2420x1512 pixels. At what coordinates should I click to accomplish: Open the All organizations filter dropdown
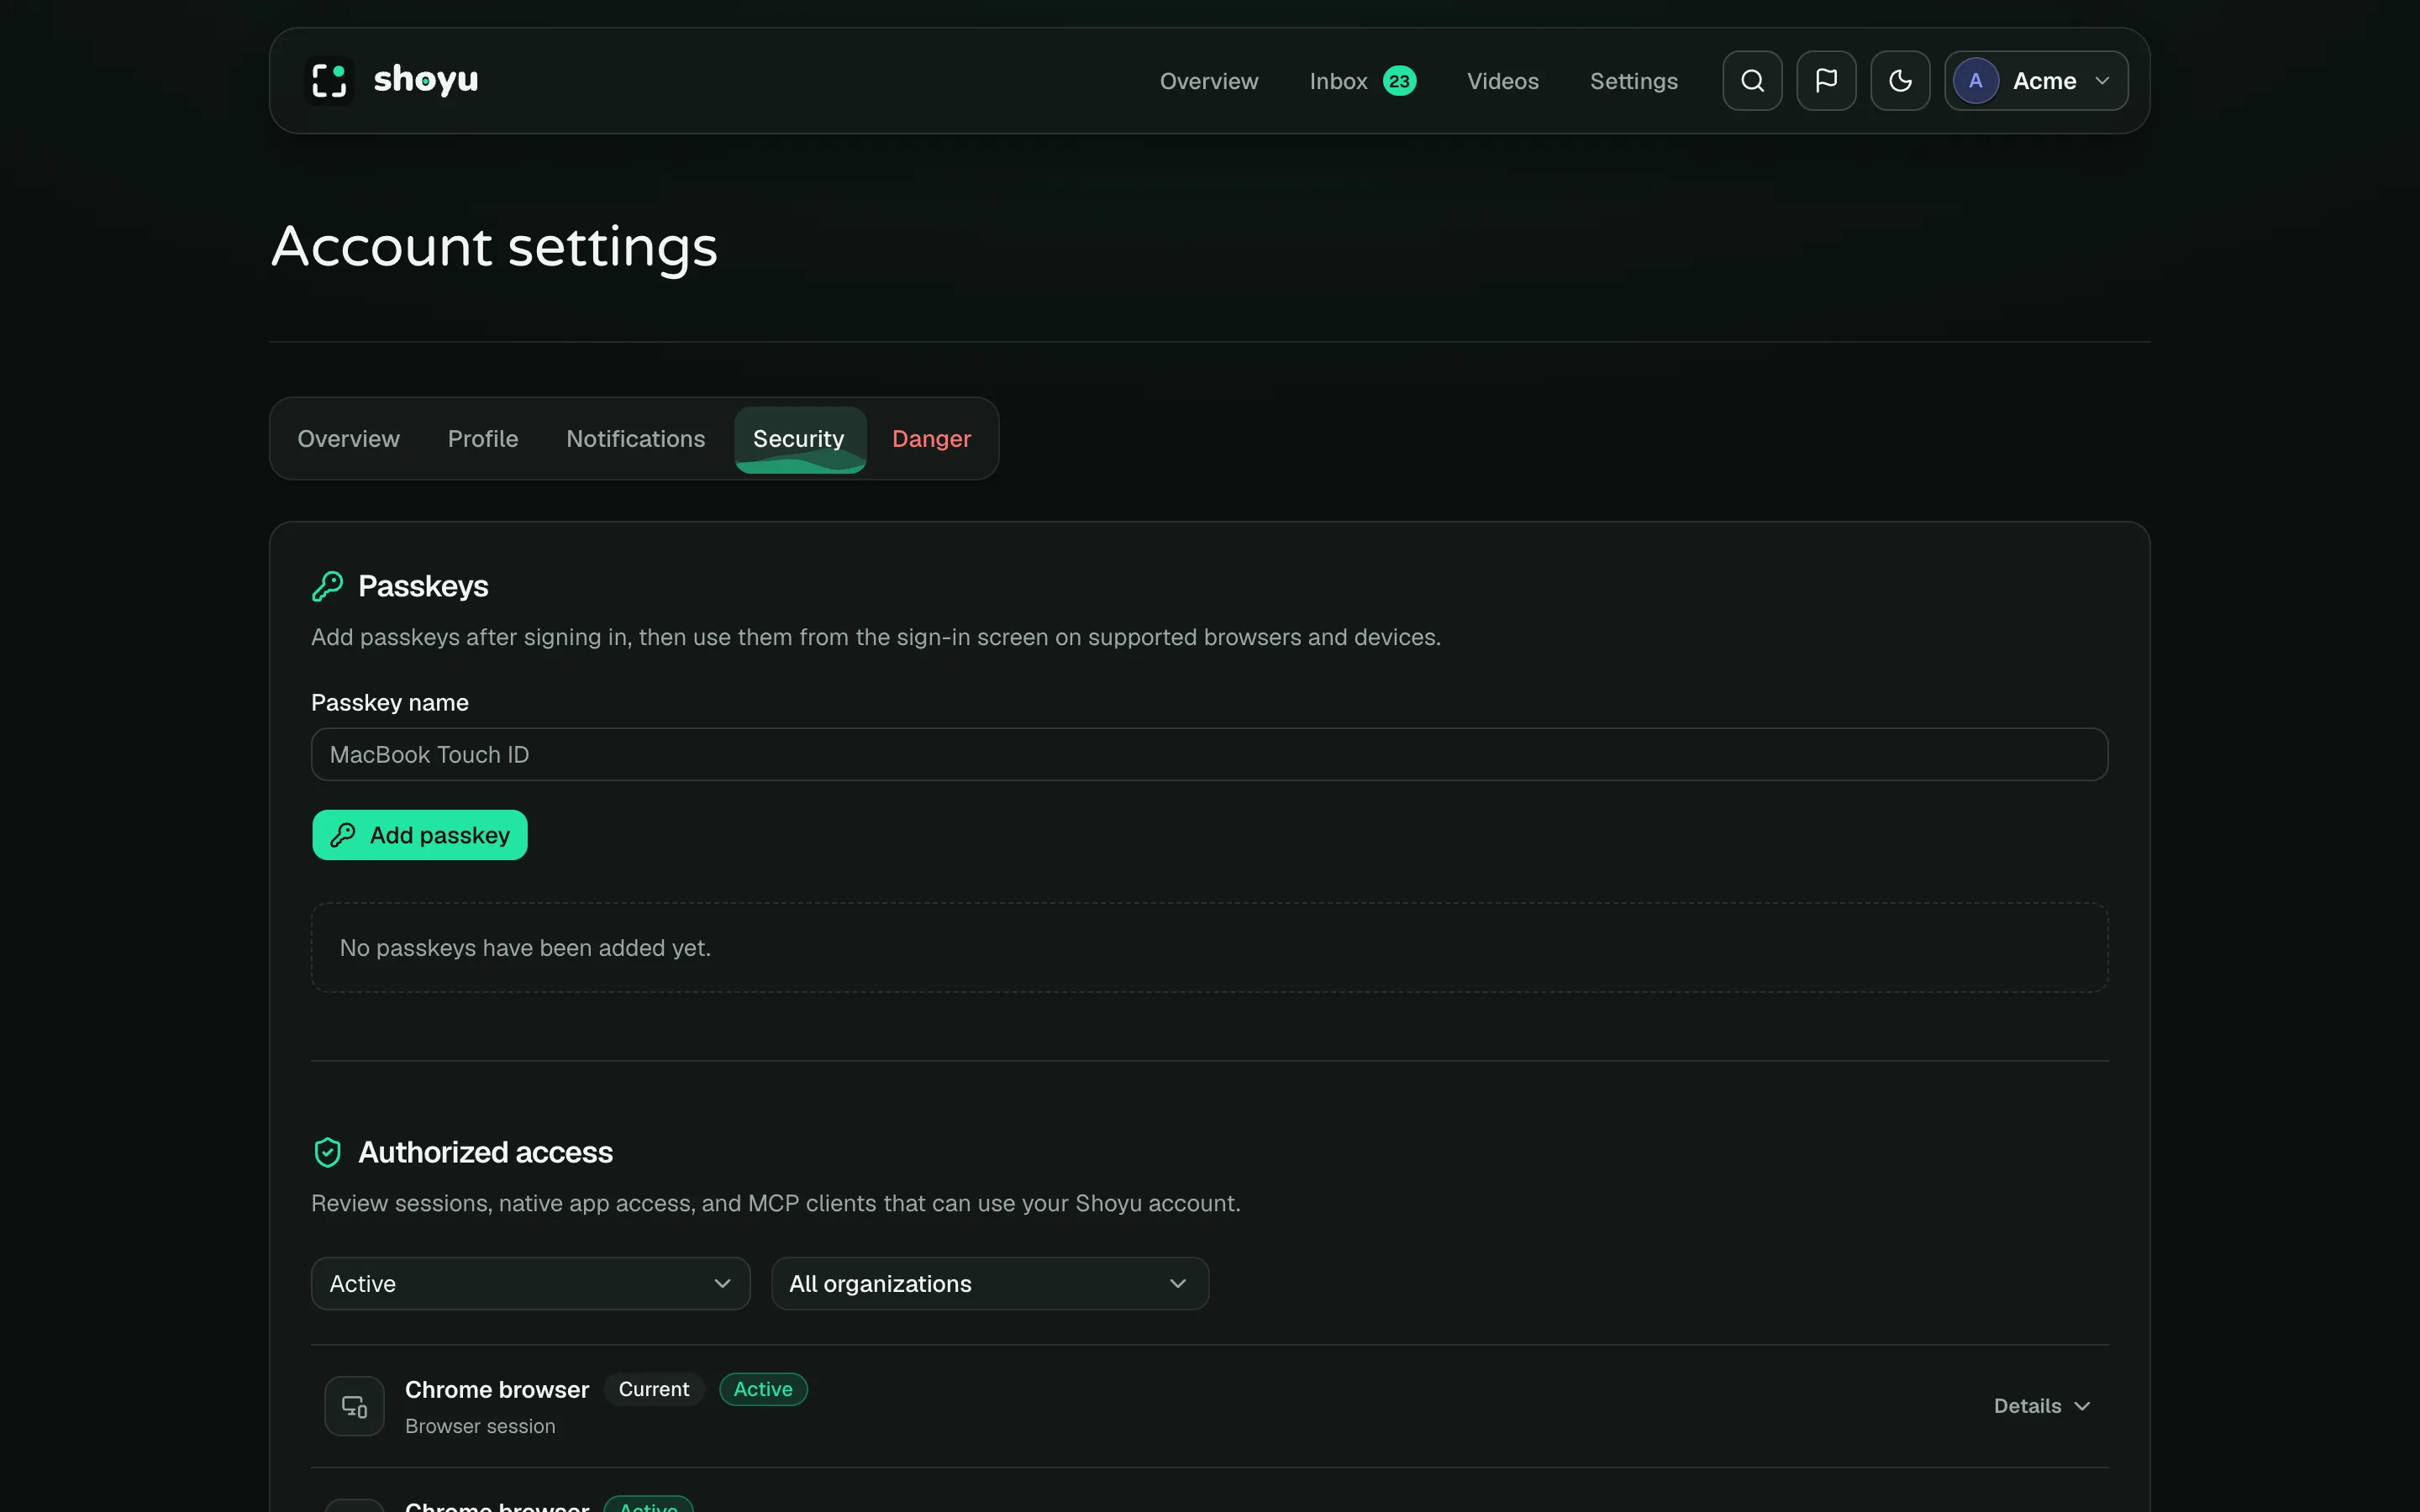989,1283
